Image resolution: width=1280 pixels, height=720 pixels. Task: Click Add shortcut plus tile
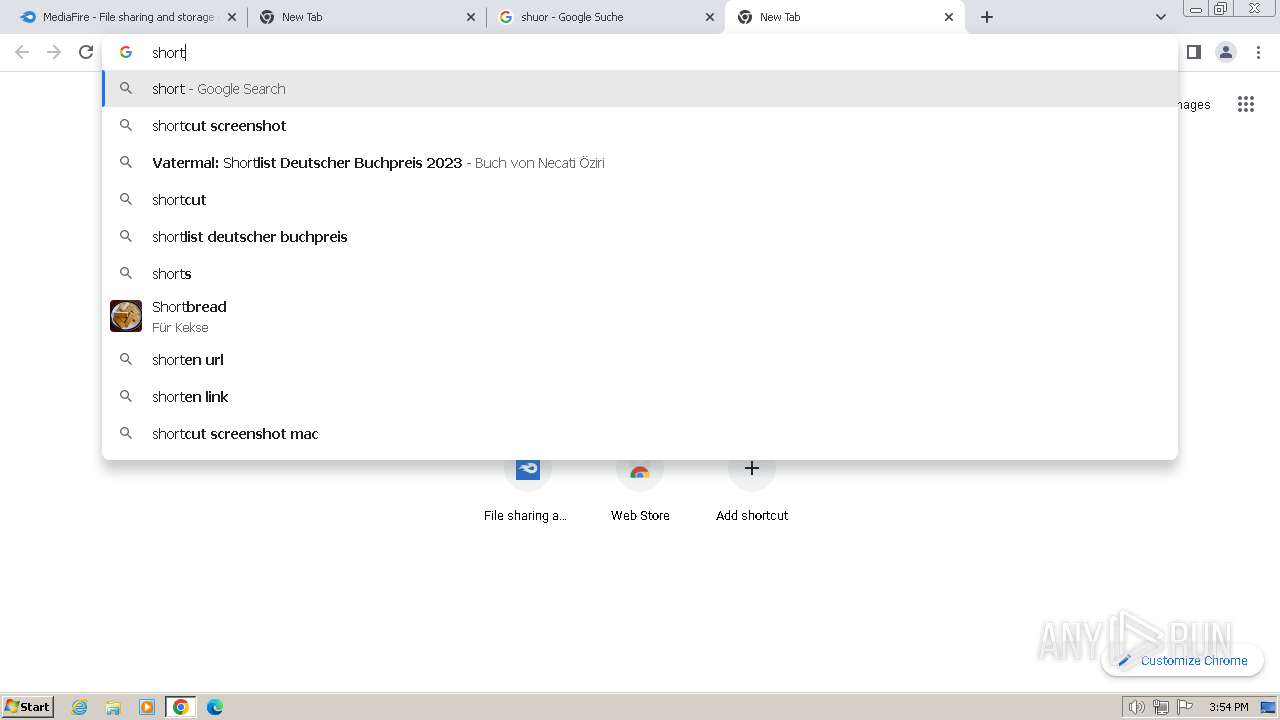(x=752, y=488)
